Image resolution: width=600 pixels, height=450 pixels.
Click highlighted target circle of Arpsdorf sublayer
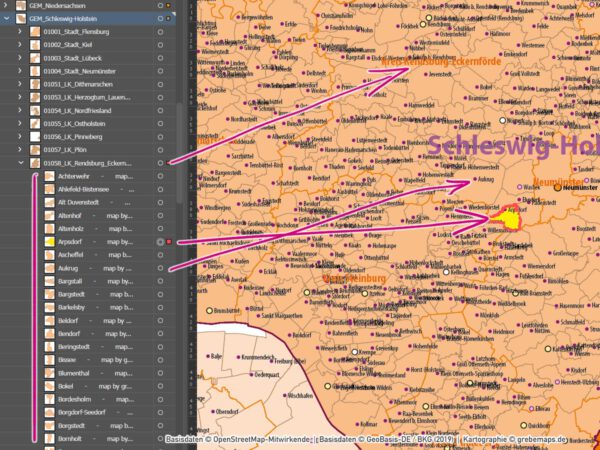(x=160, y=242)
